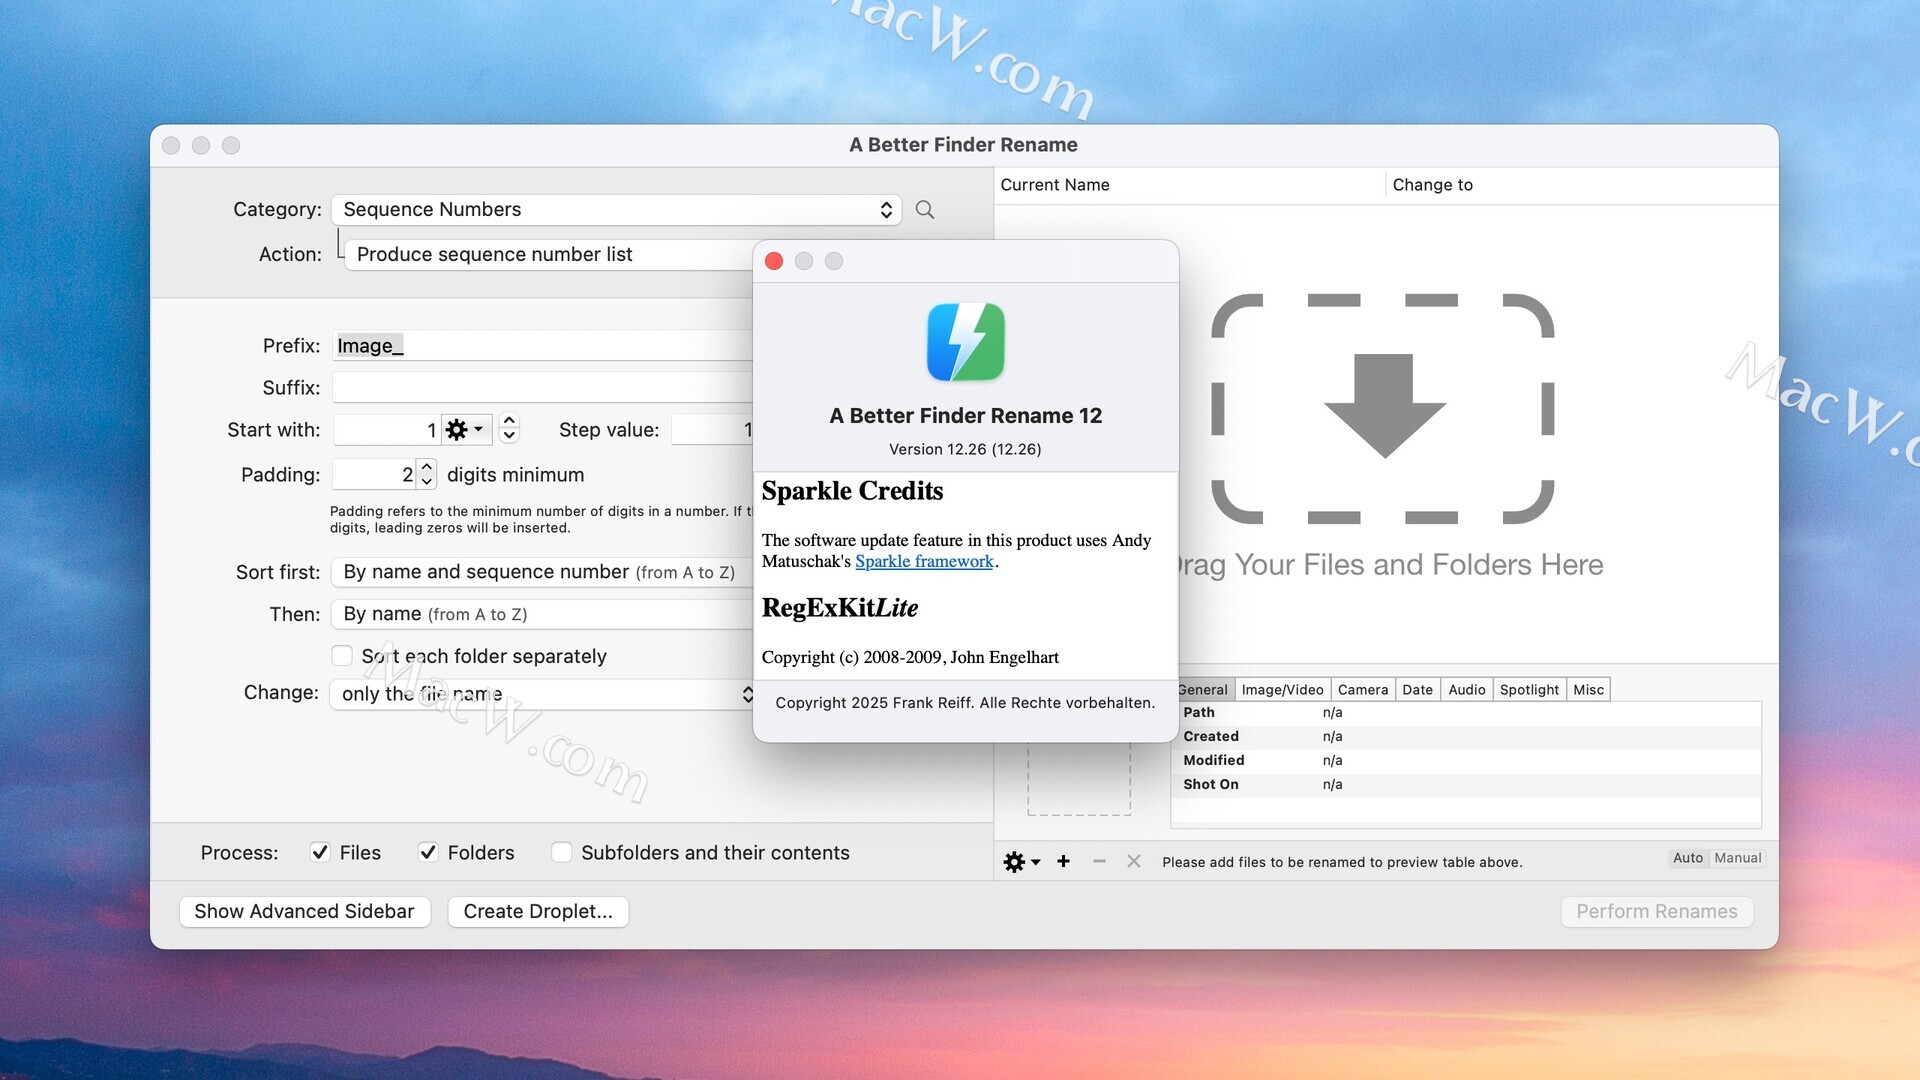
Task: Disable the Files checkbox
Action: point(320,852)
